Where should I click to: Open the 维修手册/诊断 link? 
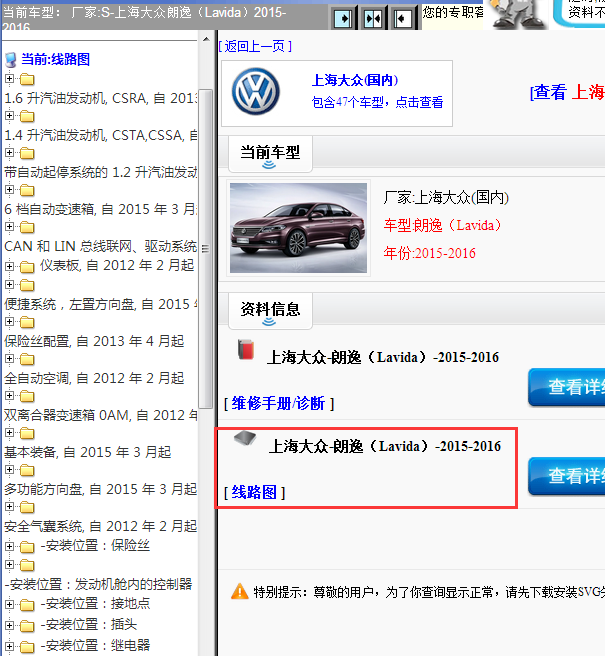point(279,404)
